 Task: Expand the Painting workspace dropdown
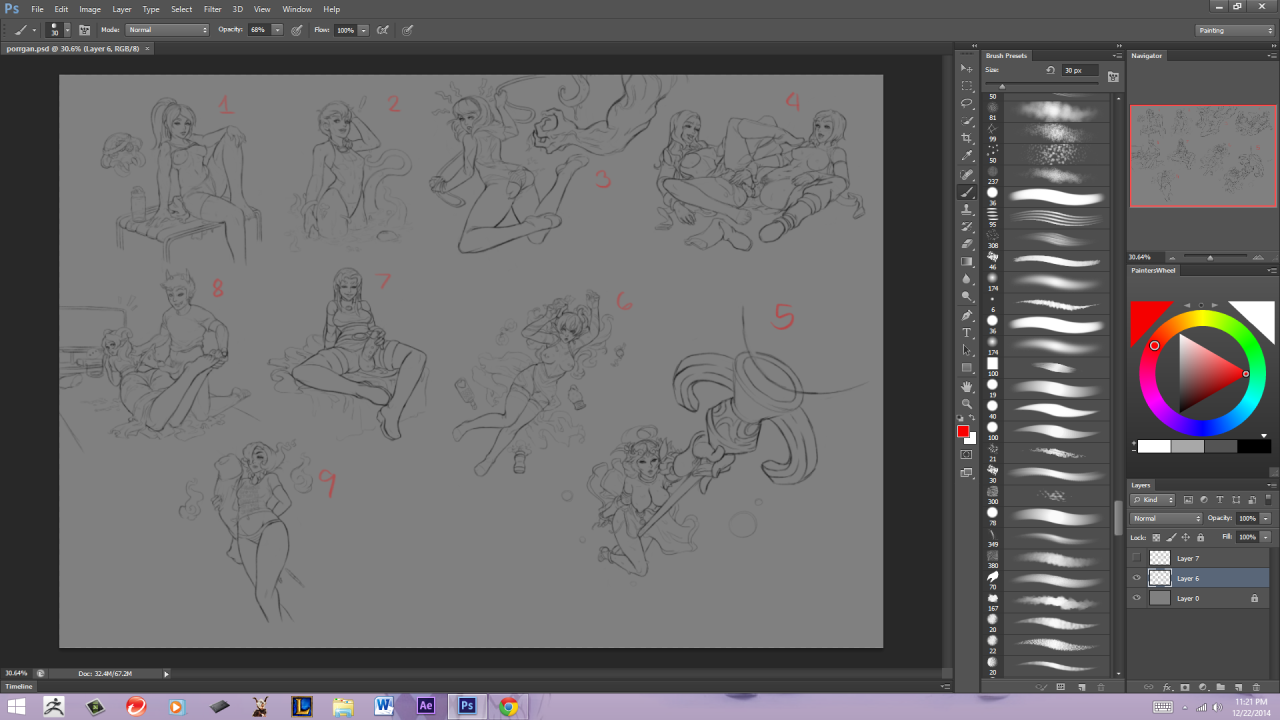(1236, 30)
